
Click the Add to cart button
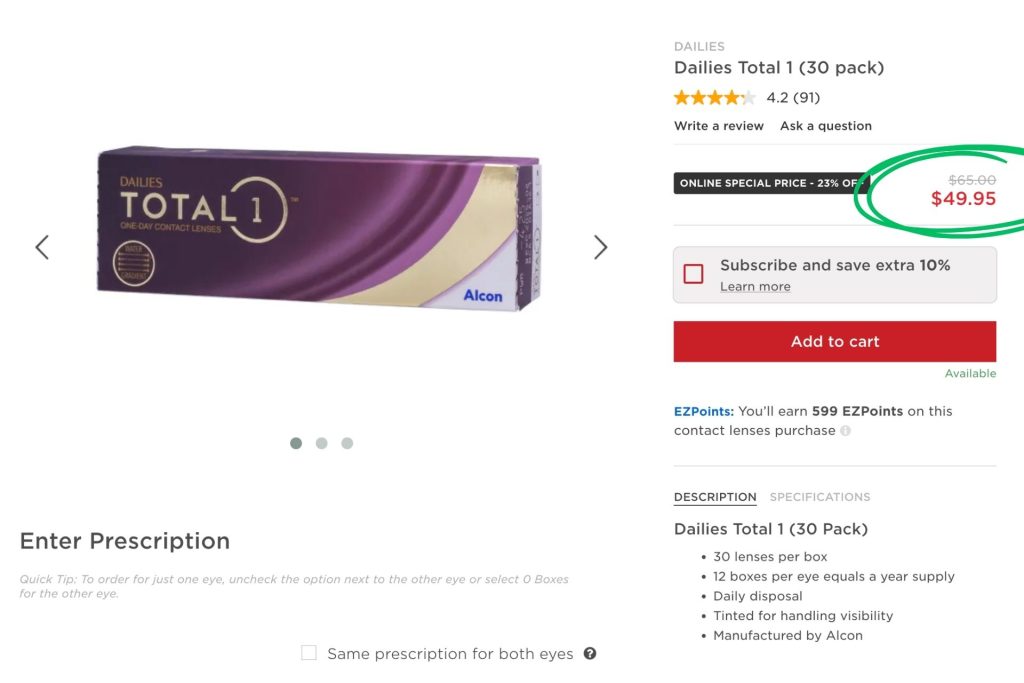(835, 341)
